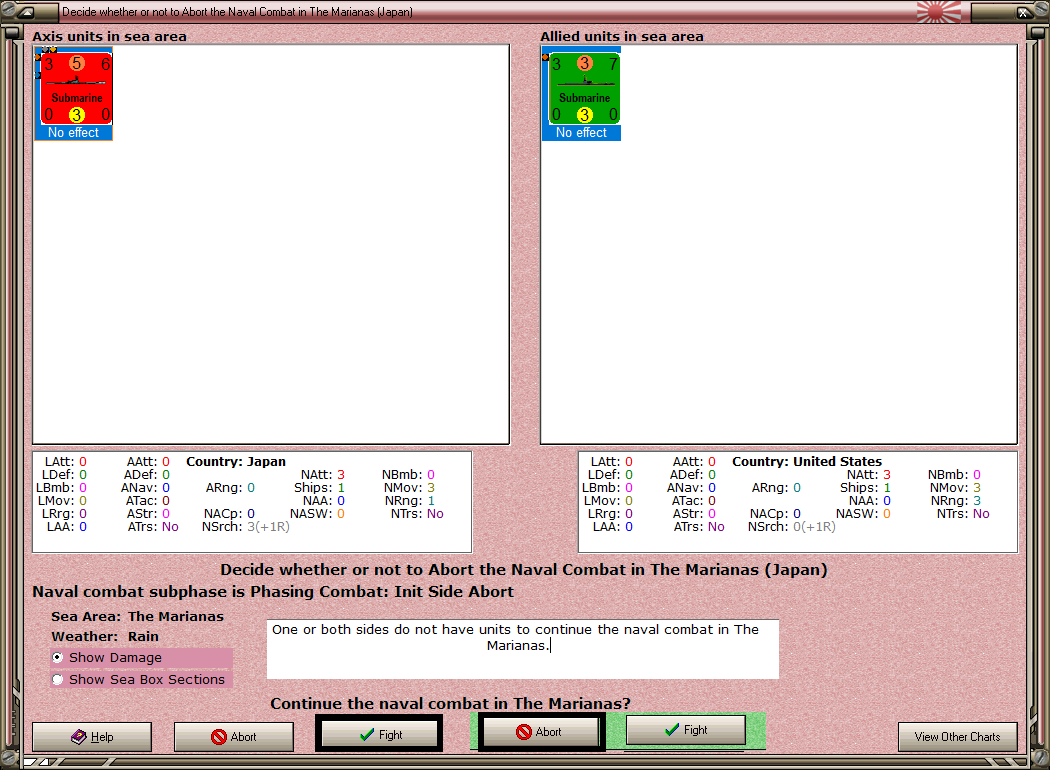Click the 'No effect' label under the US submarine
Screen dimensions: 1050x770
click(x=581, y=133)
